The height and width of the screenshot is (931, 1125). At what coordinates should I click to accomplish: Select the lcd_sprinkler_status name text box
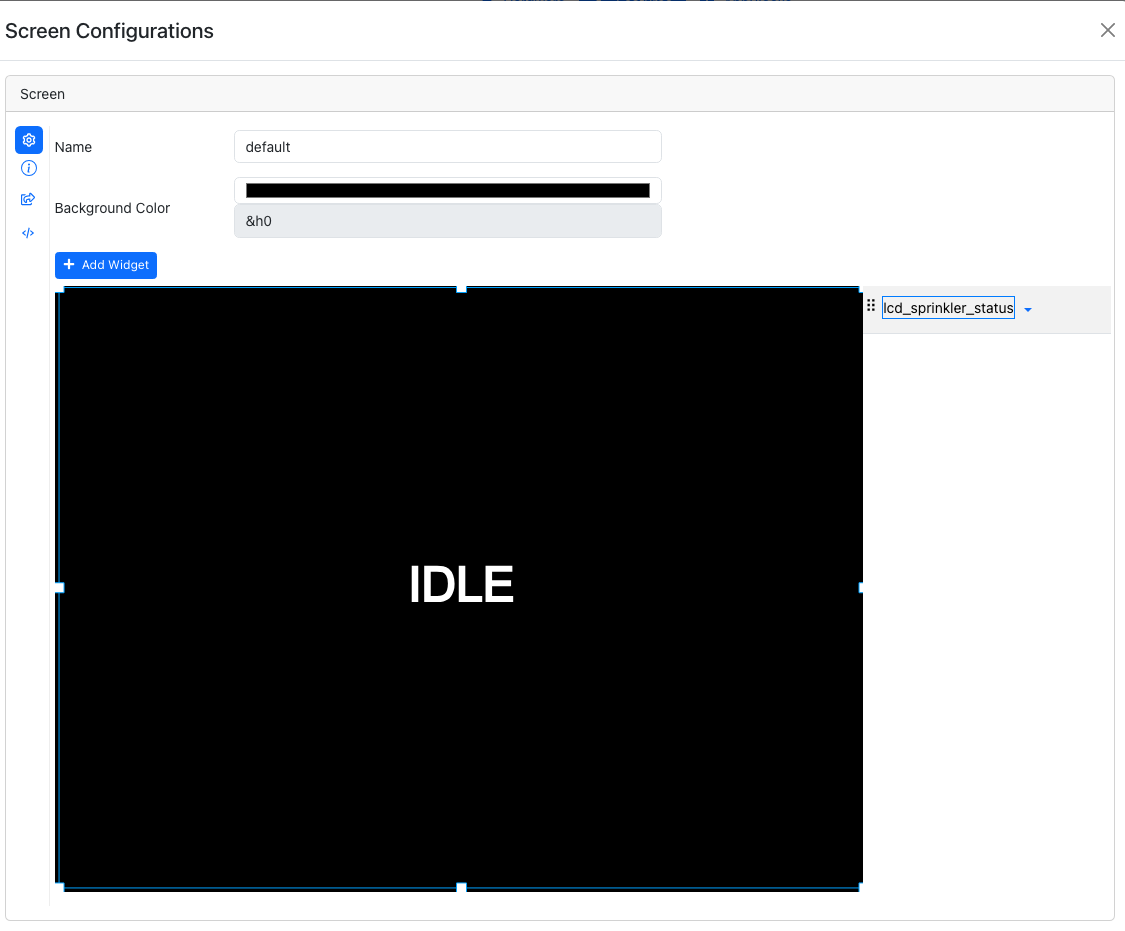click(948, 307)
